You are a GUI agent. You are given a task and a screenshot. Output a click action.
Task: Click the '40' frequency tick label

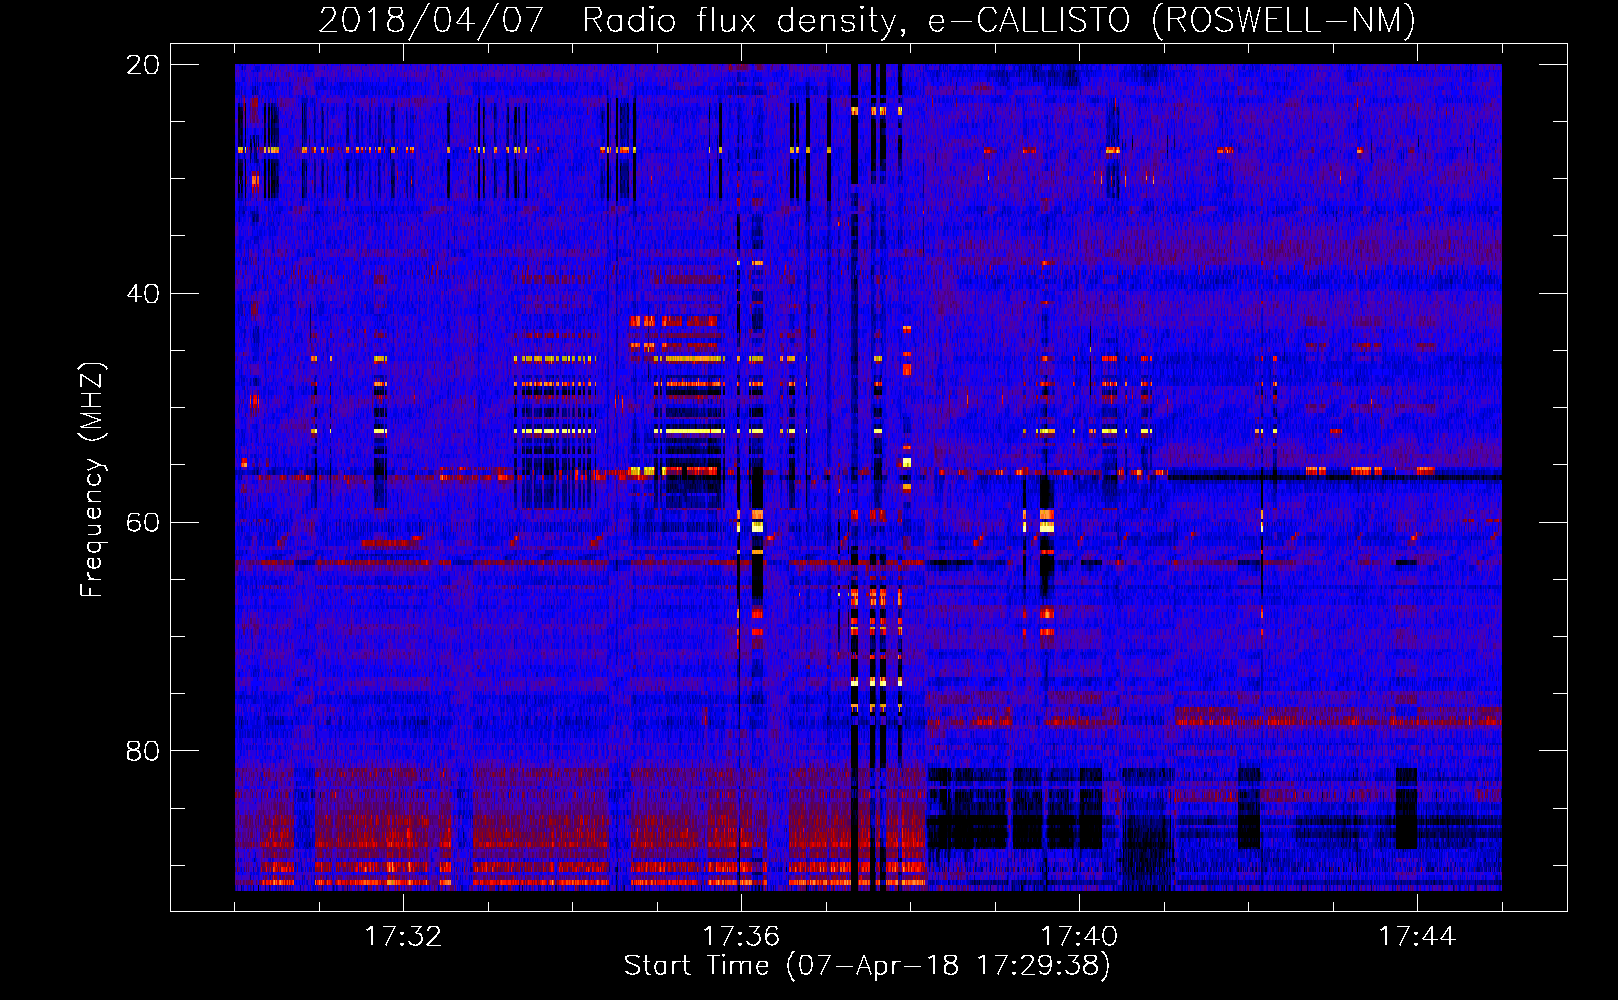[143, 294]
